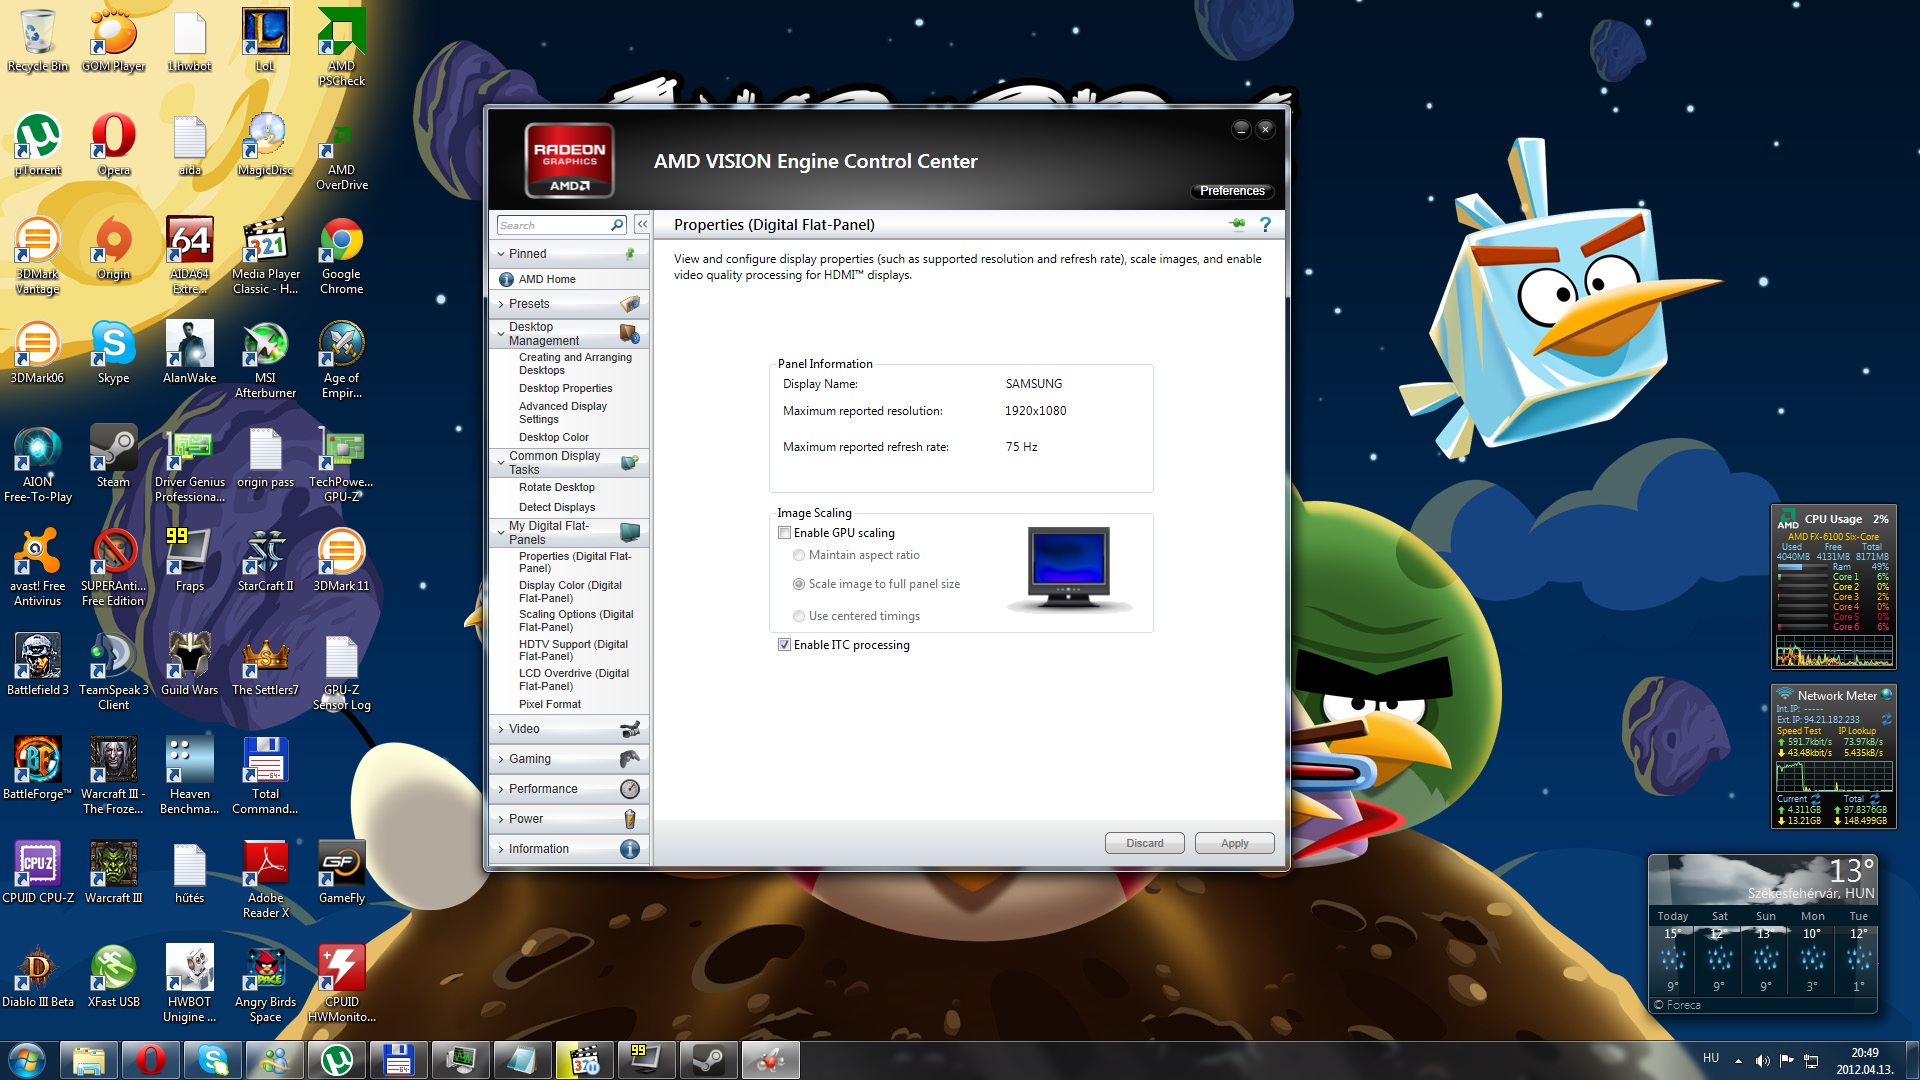Expand the Video section

click(x=568, y=729)
